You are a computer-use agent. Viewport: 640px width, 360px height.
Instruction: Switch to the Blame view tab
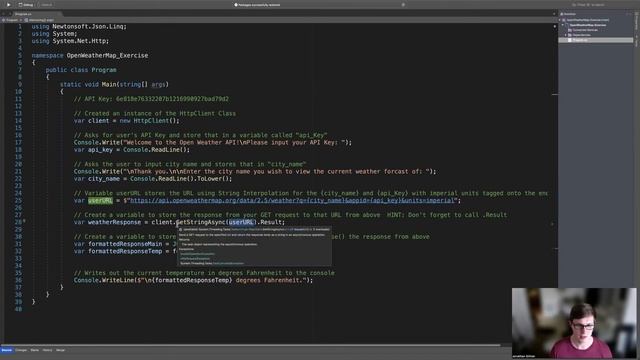tap(35, 350)
